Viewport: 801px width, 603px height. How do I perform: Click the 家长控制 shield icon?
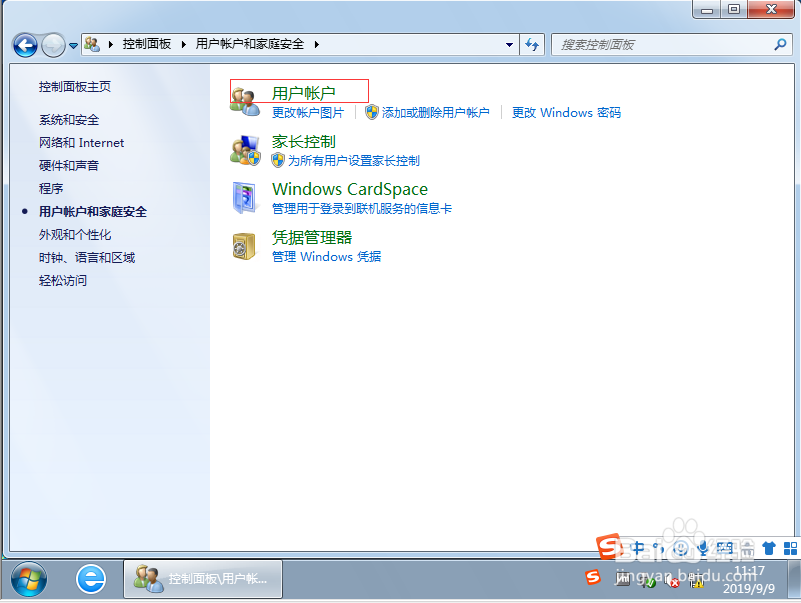[245, 150]
